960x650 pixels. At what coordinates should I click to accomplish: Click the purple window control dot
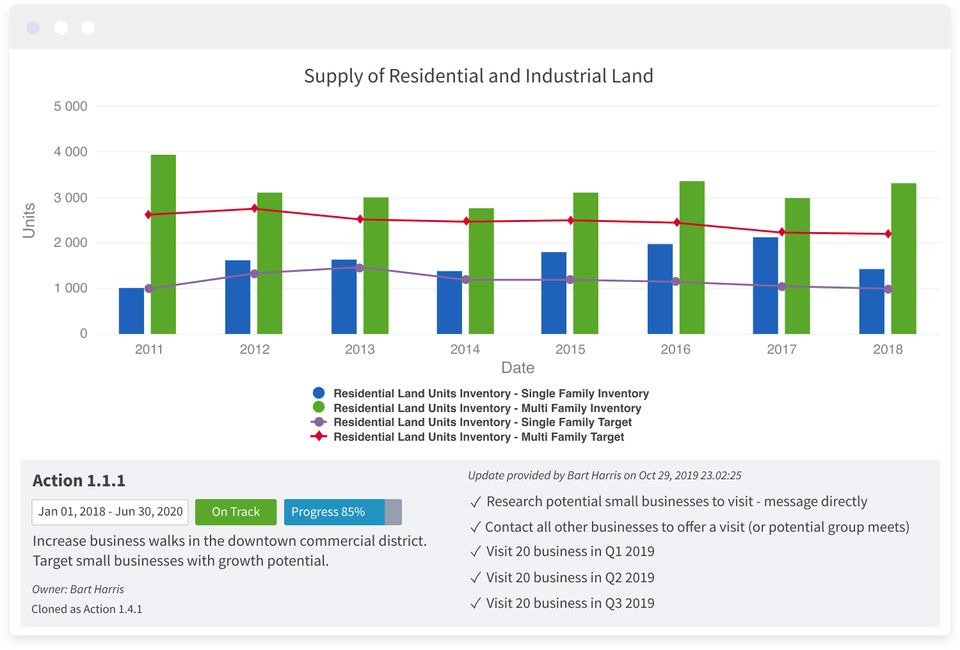click(x=33, y=28)
